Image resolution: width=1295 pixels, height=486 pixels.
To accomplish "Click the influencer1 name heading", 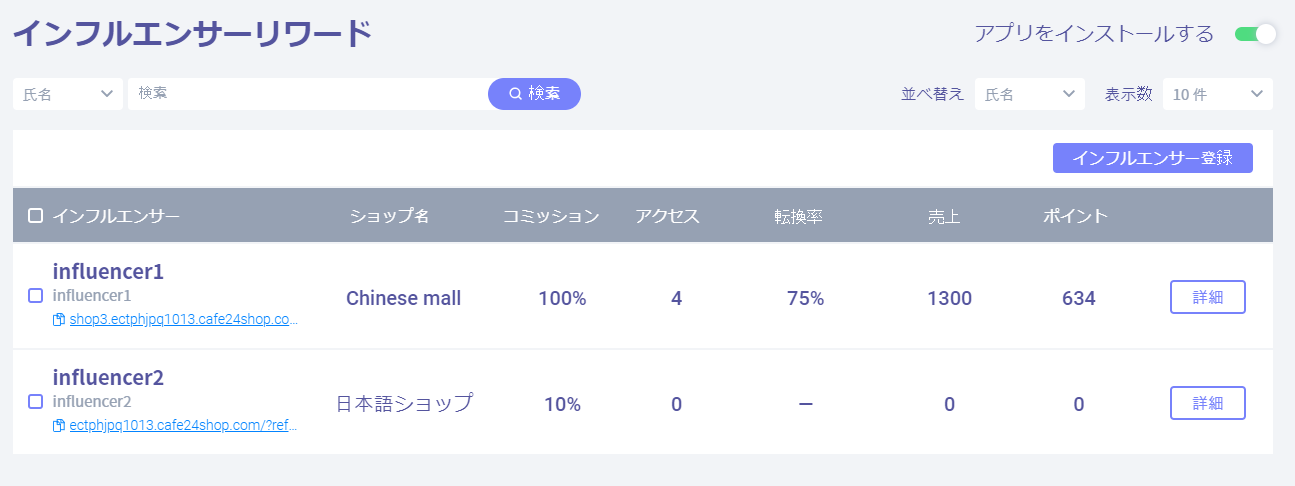I will [x=108, y=271].
